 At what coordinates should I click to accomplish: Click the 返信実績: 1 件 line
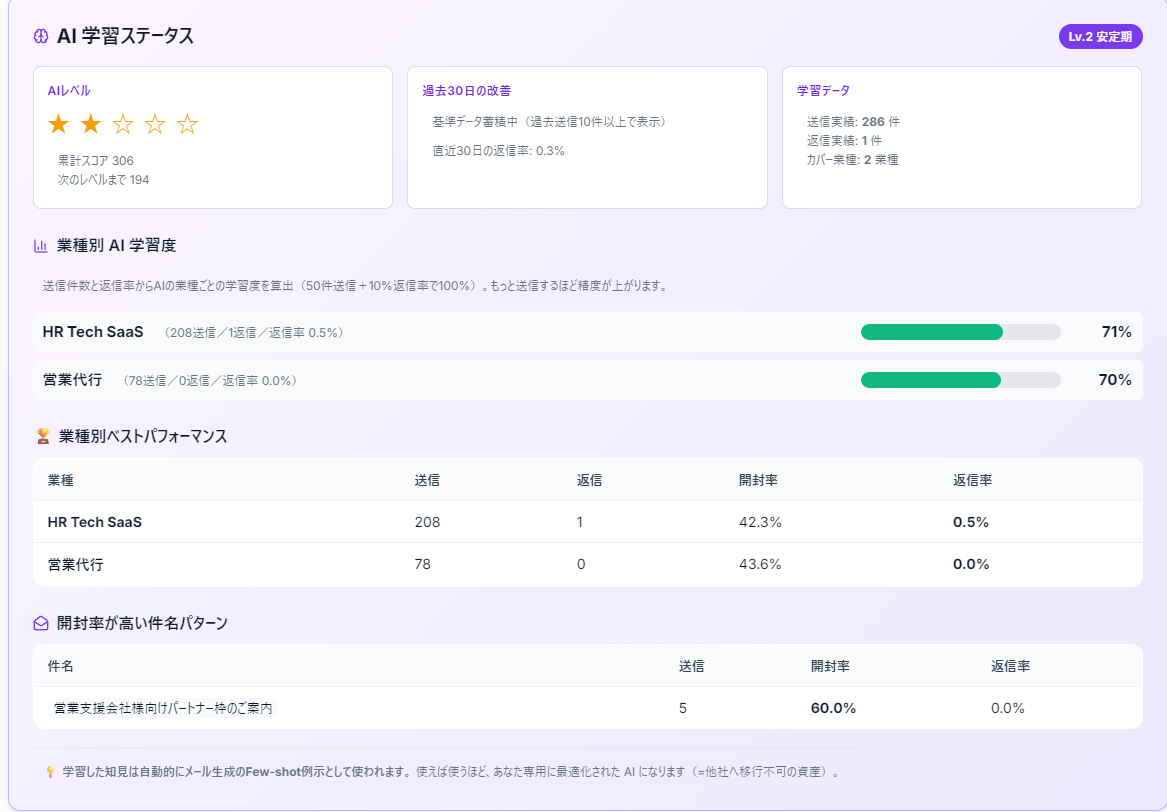844,141
